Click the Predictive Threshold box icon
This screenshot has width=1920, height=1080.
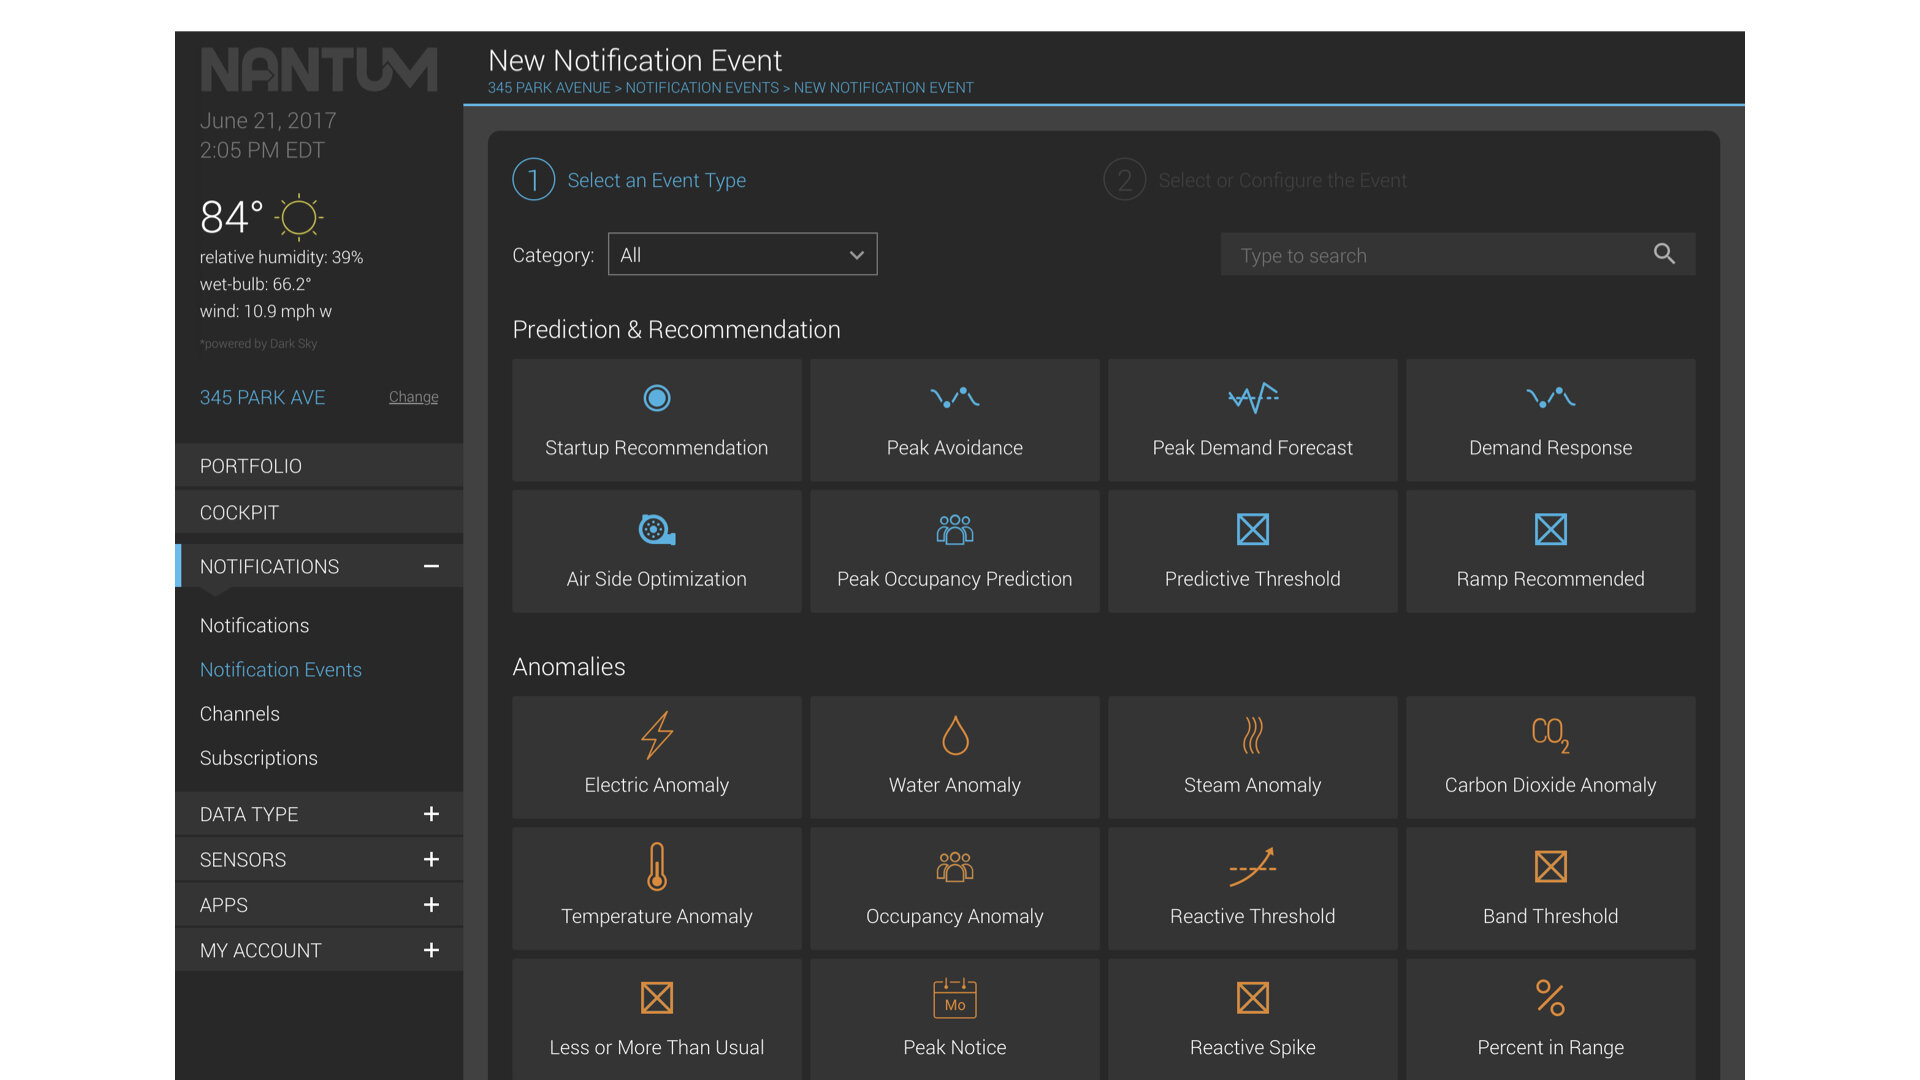point(1253,529)
